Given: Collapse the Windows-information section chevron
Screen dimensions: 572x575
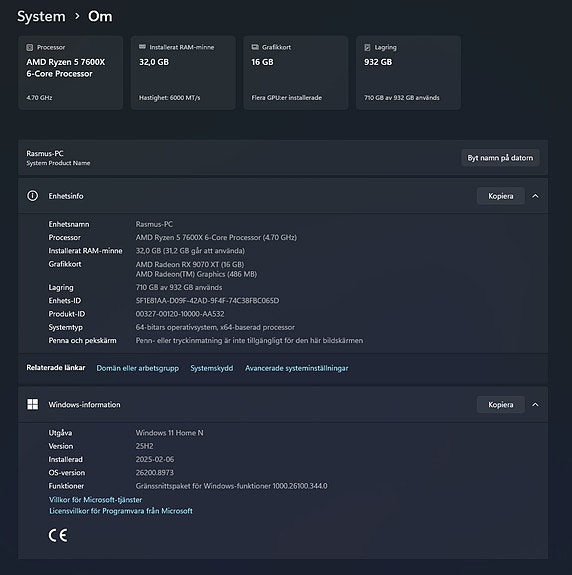Looking at the screenshot, I should (x=535, y=404).
